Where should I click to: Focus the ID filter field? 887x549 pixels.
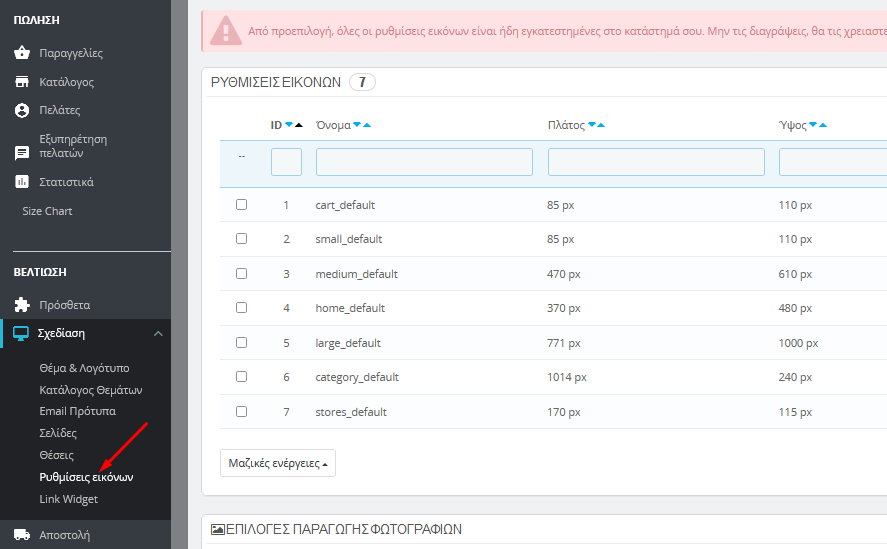286,162
